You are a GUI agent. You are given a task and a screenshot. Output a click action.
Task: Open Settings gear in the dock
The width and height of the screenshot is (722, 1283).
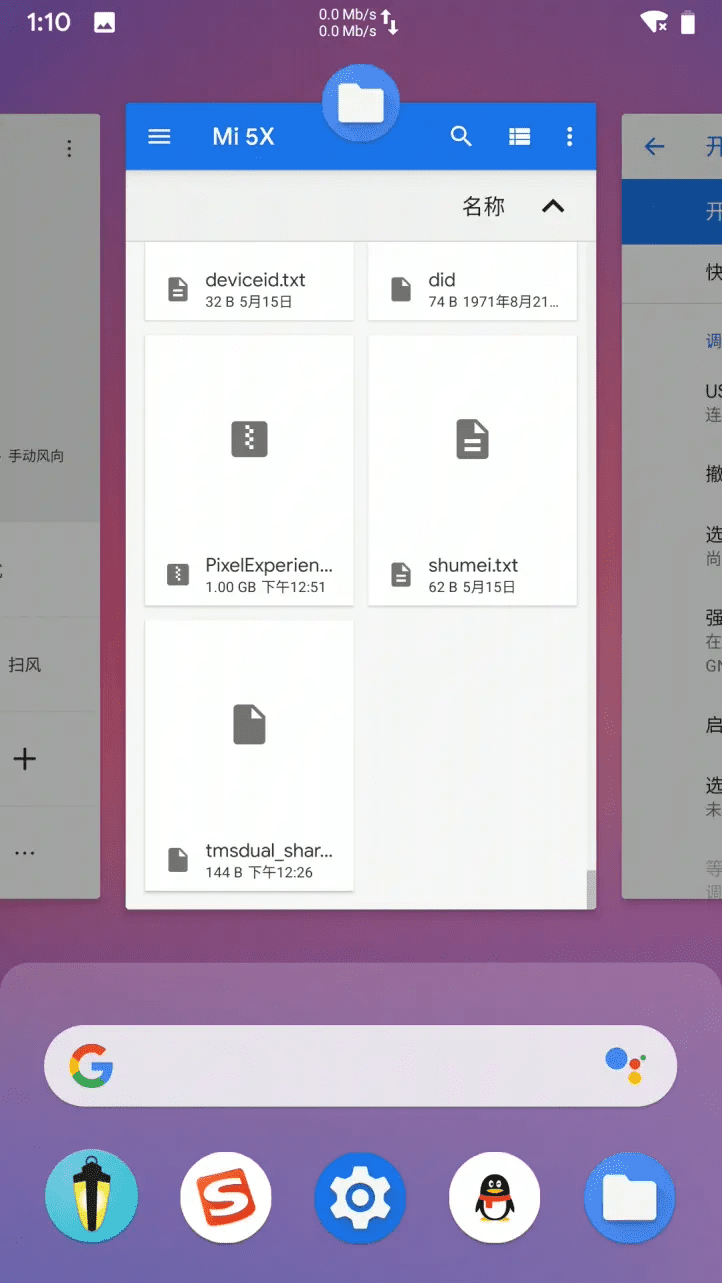click(360, 1197)
